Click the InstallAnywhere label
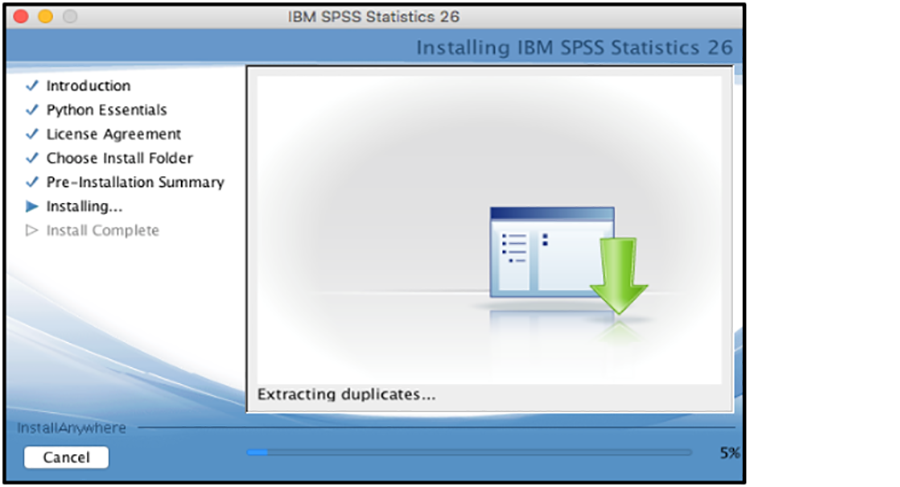The width and height of the screenshot is (900, 487). click(71, 428)
